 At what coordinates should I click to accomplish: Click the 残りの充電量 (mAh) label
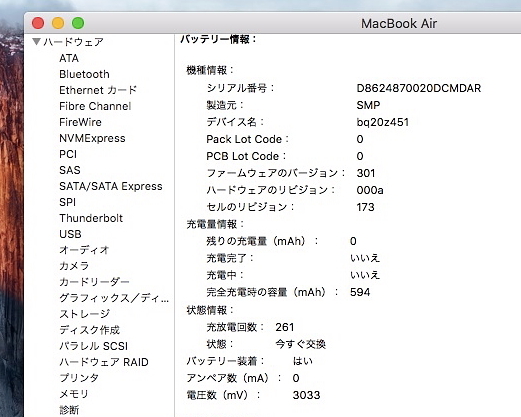pos(262,241)
